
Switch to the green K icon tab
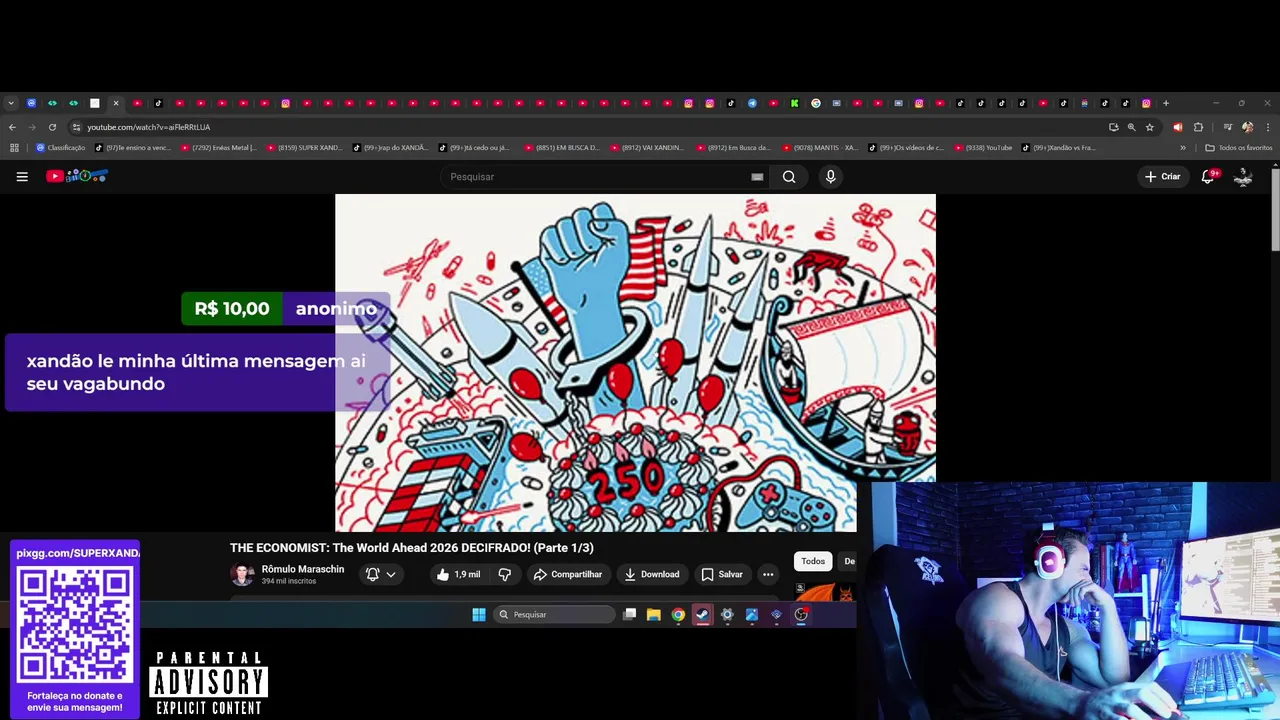point(794,103)
